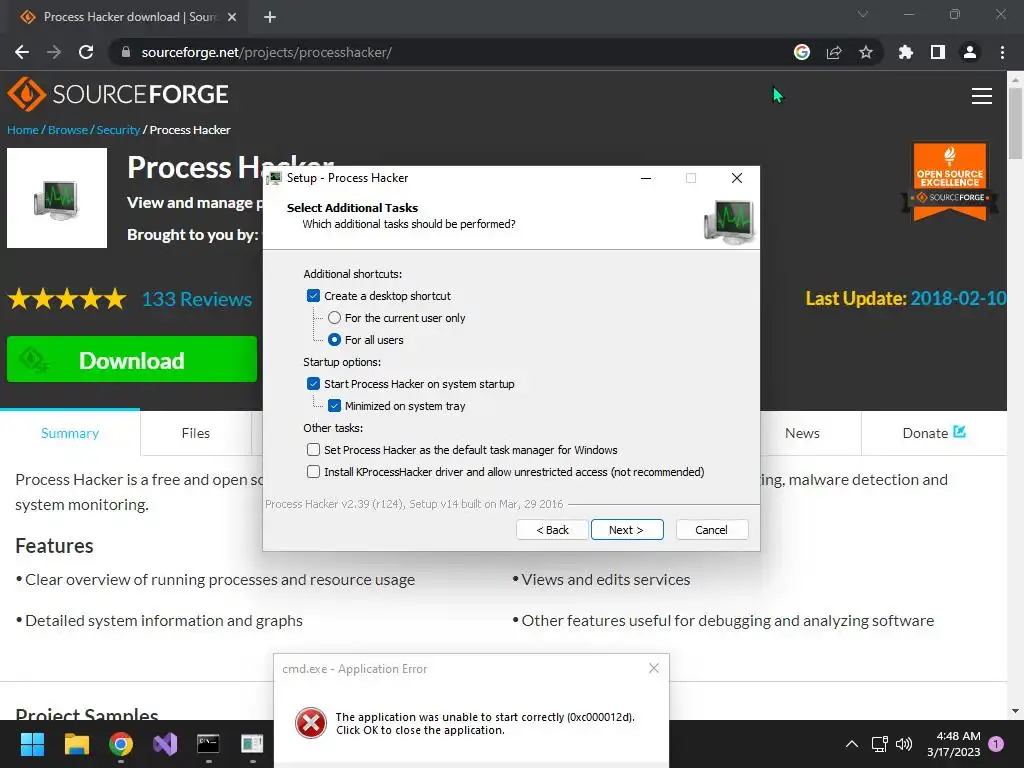This screenshot has height=768, width=1024.
Task: Uncheck Create a desktop shortcut
Action: (x=313, y=296)
